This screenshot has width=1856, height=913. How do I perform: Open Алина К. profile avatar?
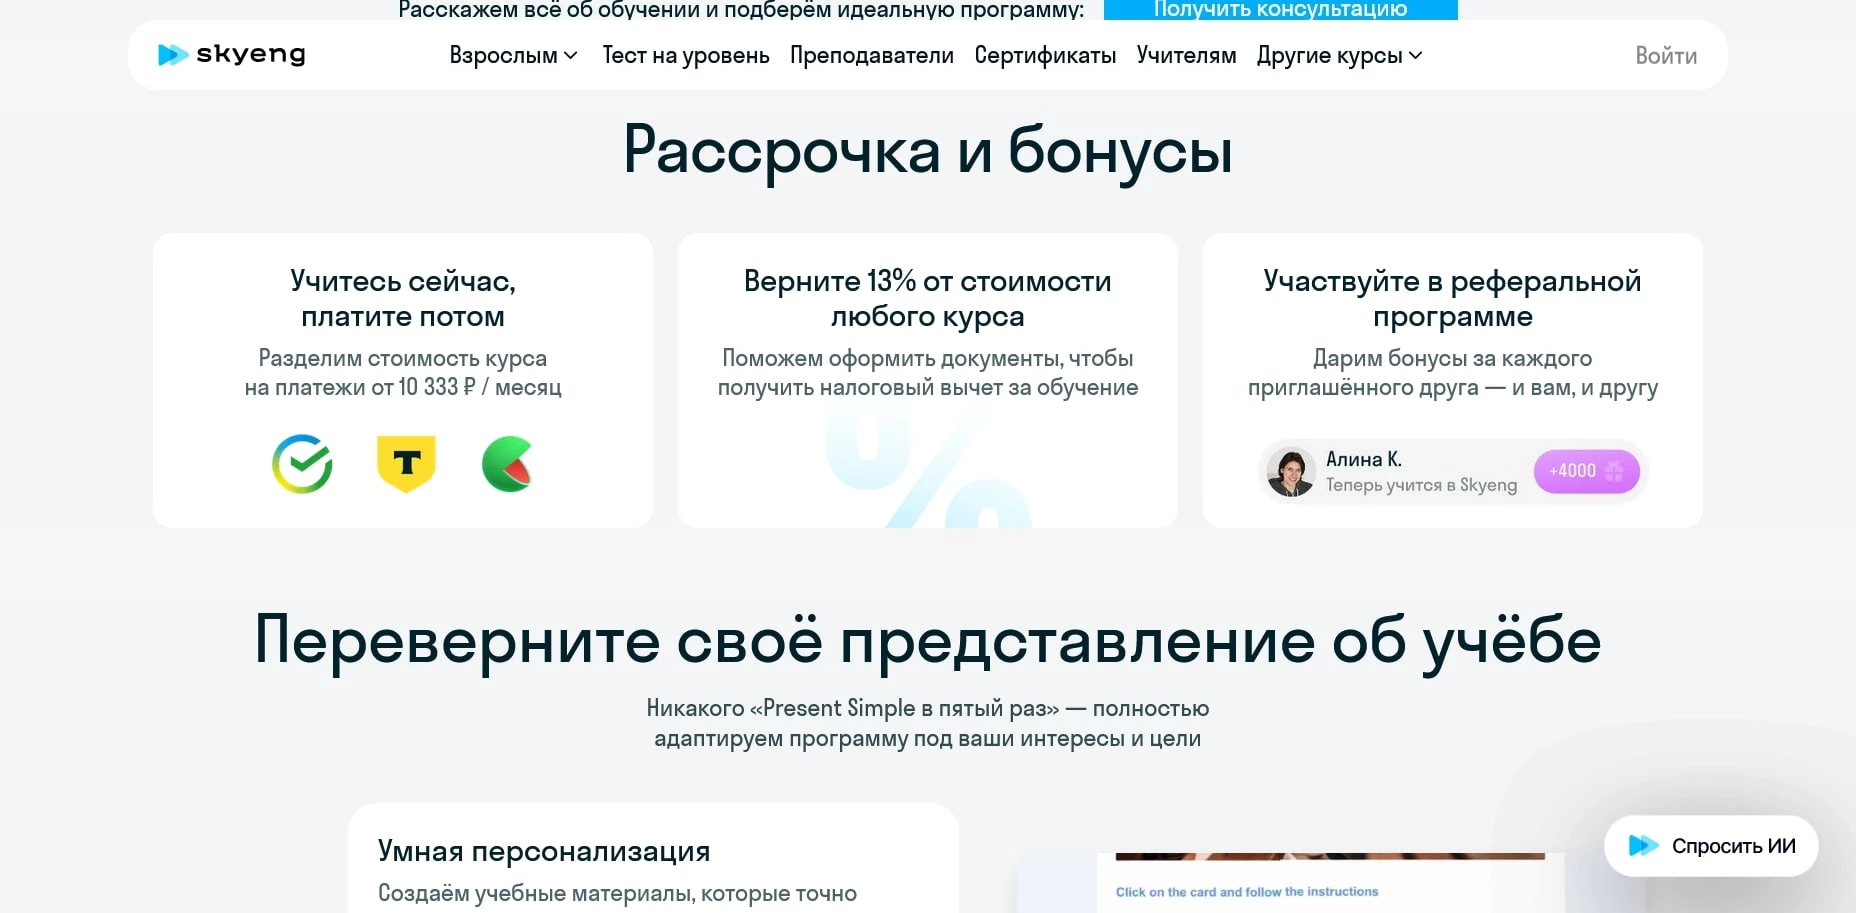click(1292, 471)
